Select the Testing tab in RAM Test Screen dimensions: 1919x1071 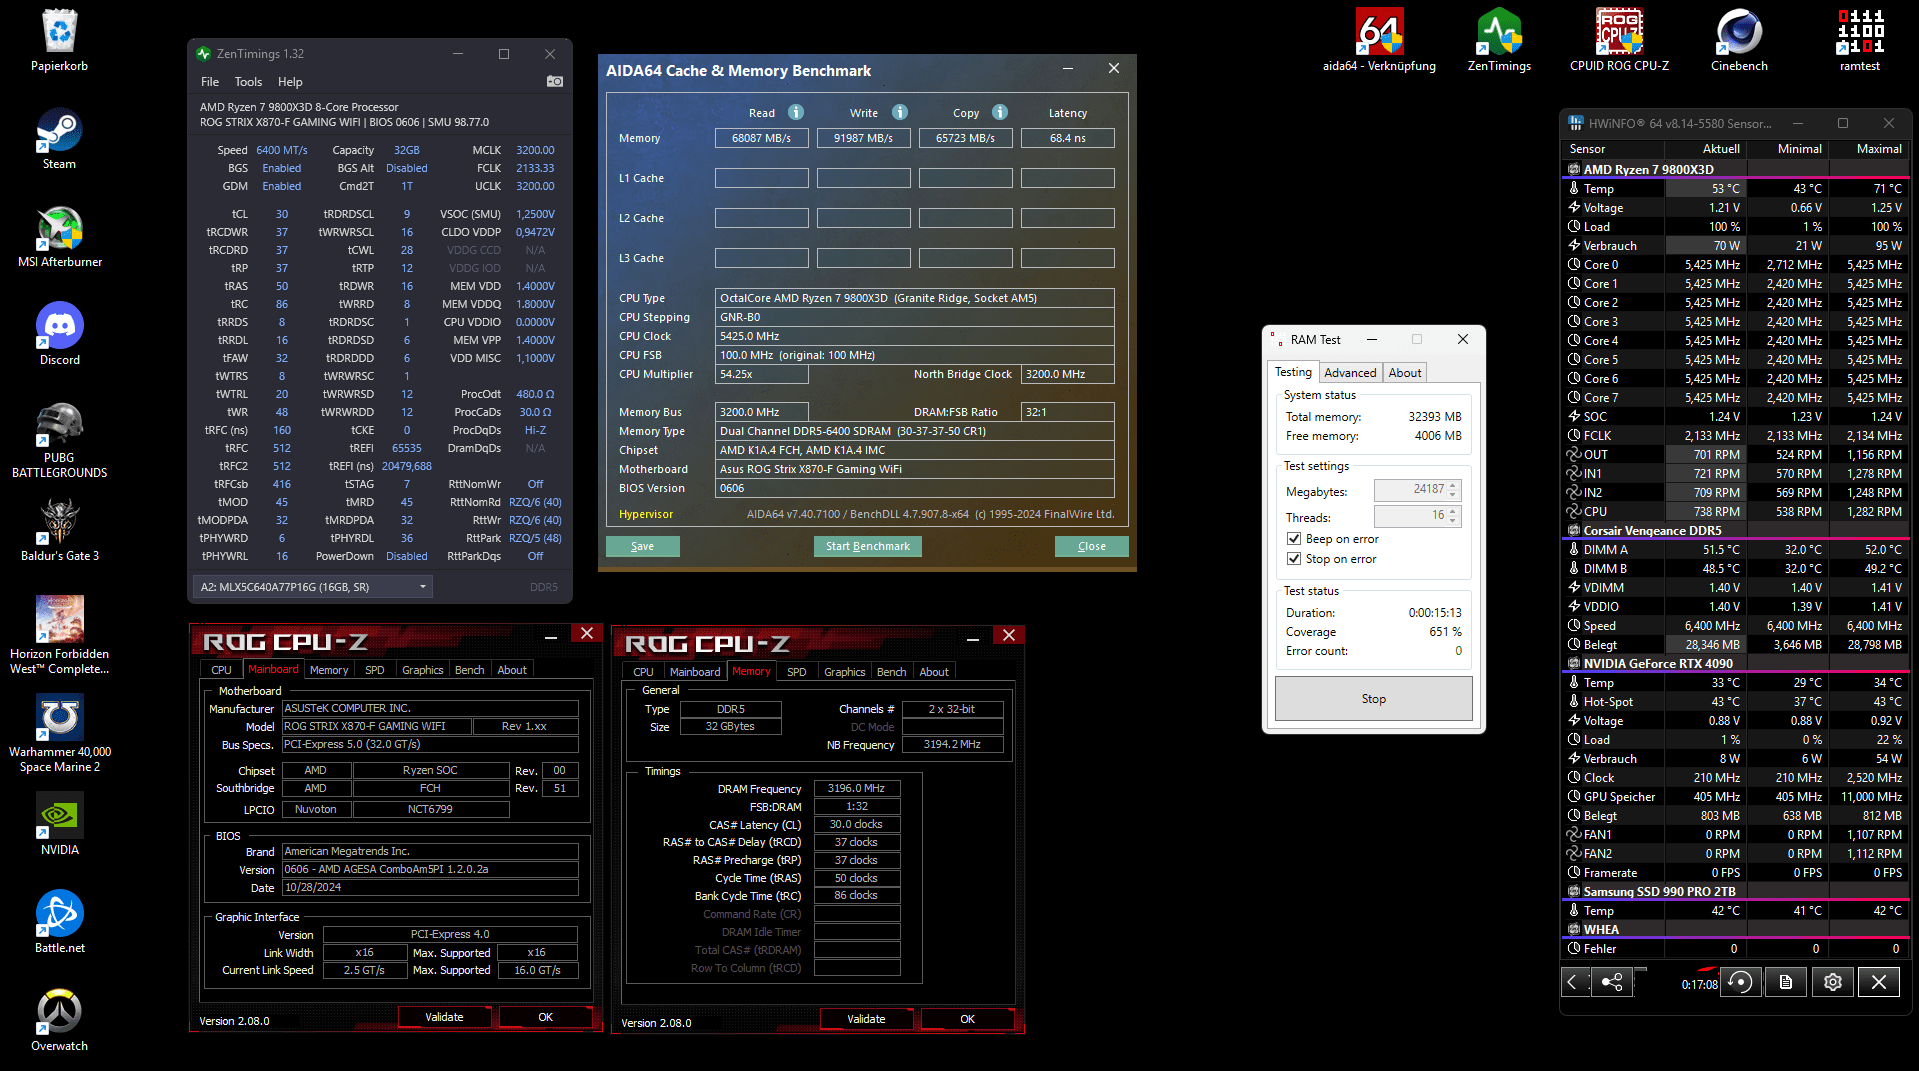tap(1293, 372)
